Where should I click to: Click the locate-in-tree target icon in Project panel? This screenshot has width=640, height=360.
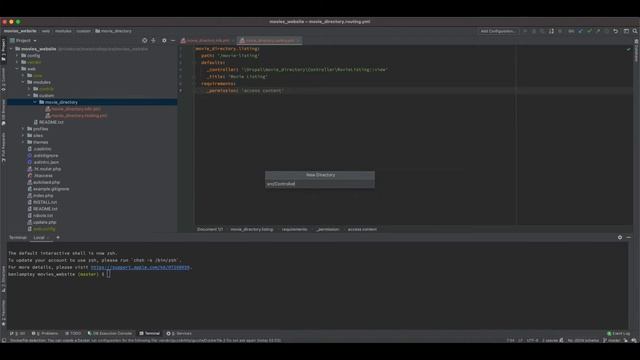pos(144,40)
